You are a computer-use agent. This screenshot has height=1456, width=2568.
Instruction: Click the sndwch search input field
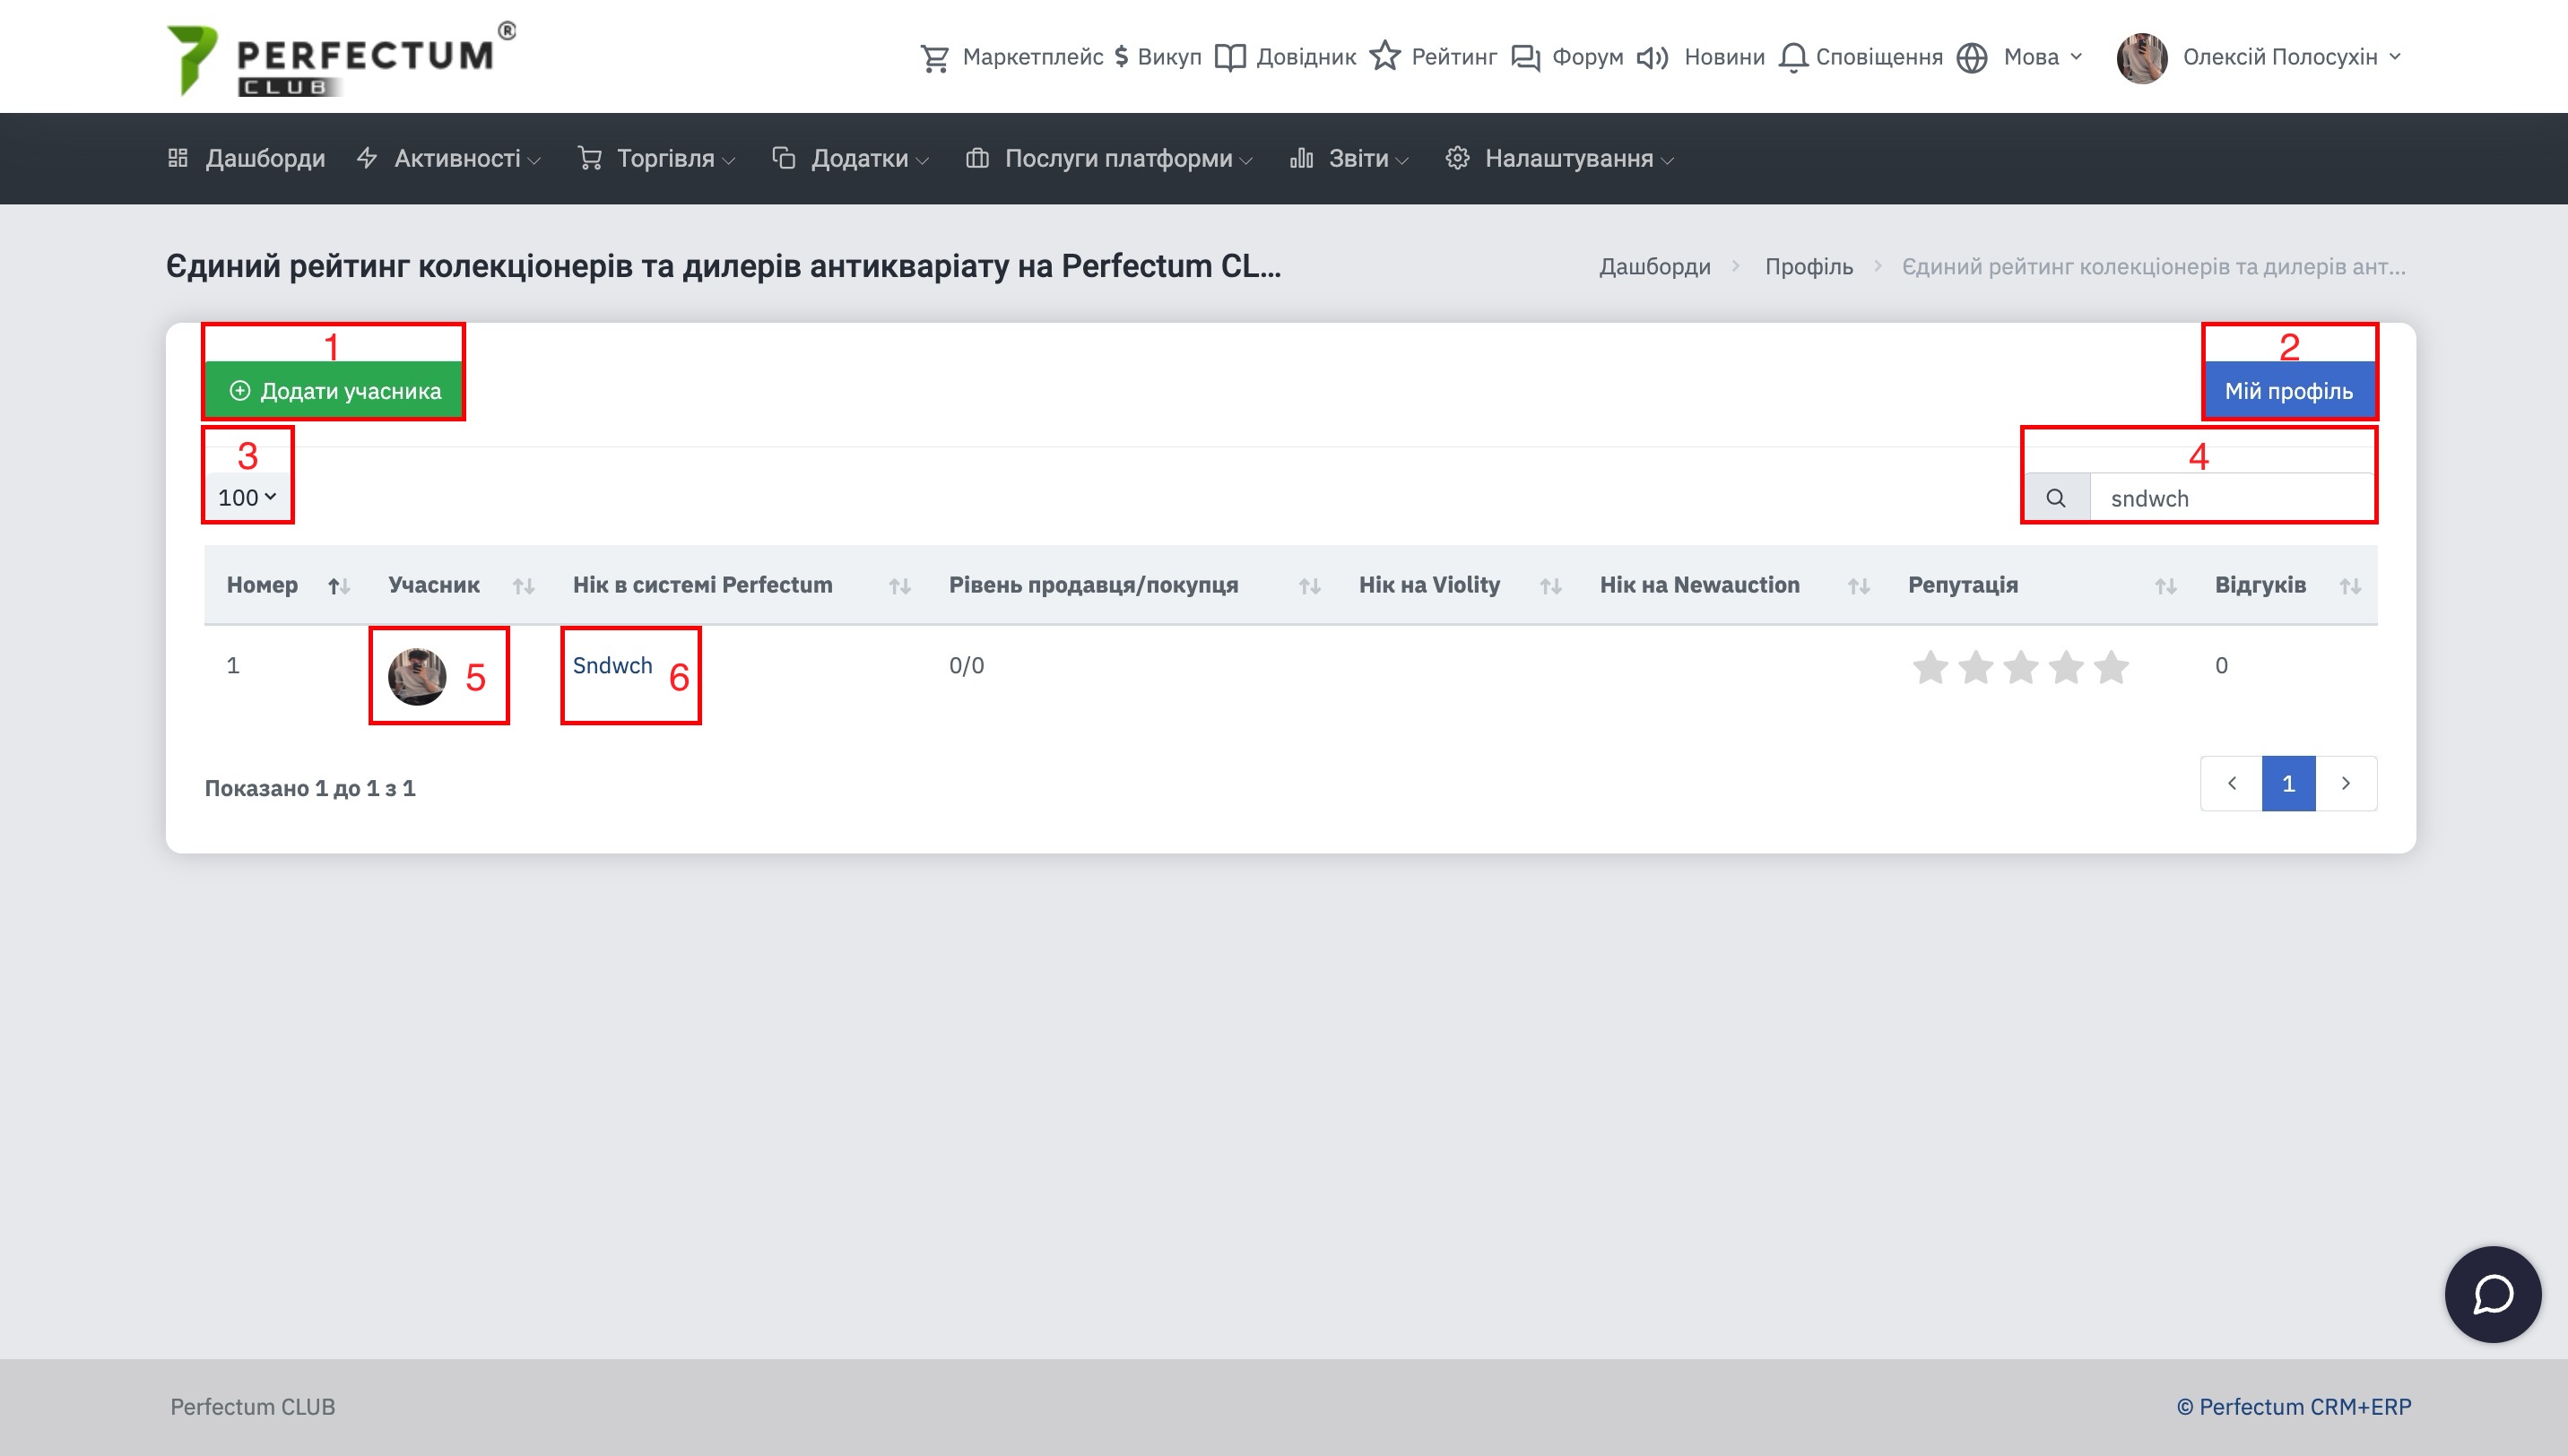(x=2230, y=498)
